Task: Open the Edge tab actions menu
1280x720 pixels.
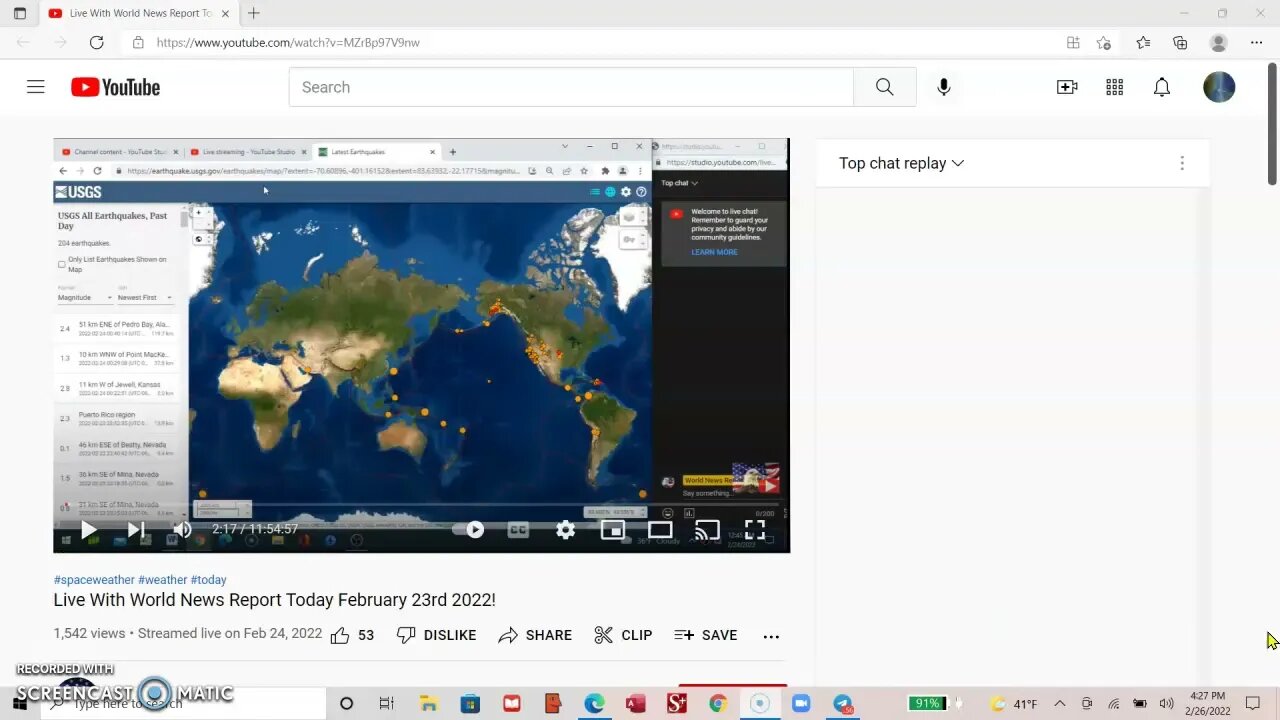Action: click(20, 13)
